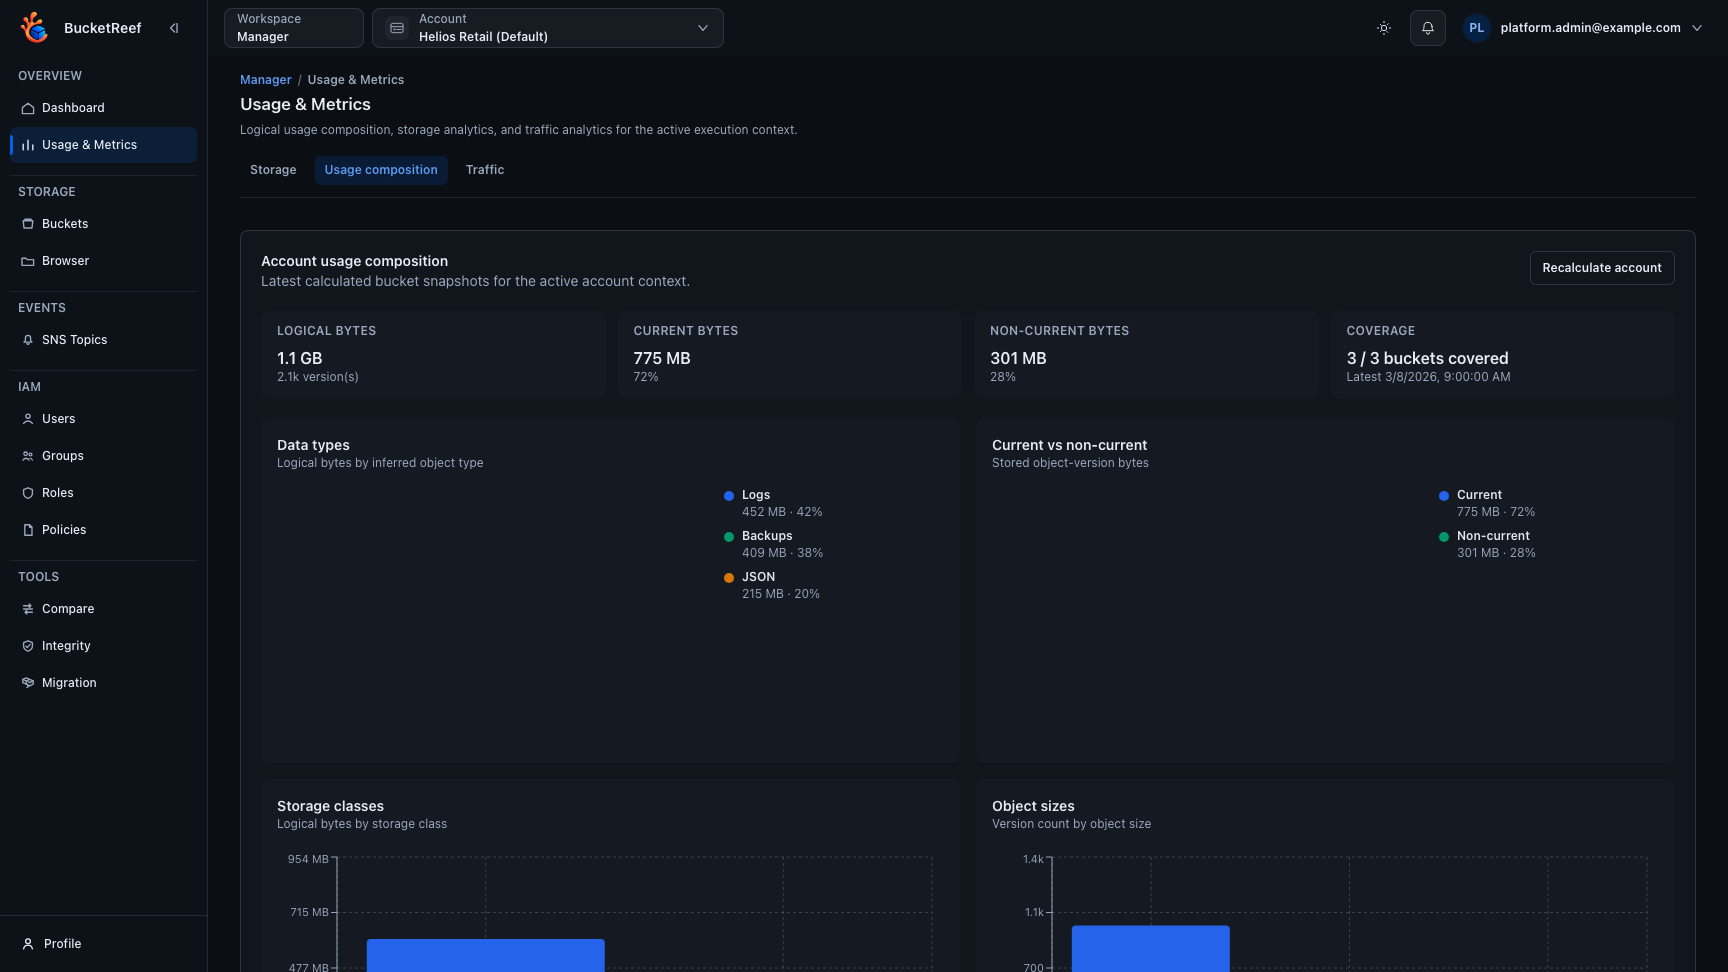Open the Account selector chevron
1728x972 pixels.
(x=703, y=28)
